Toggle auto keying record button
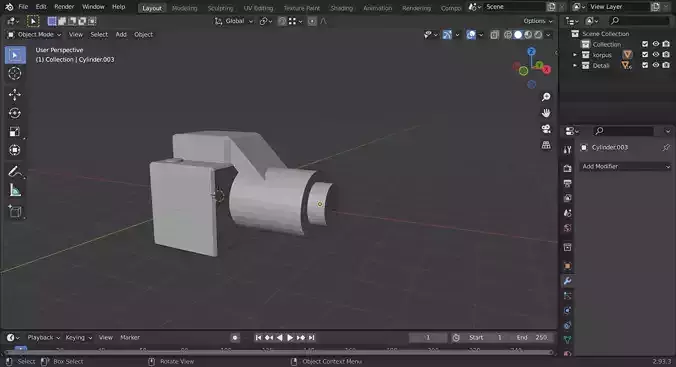Viewport: 676px width, 367px height. tap(235, 338)
